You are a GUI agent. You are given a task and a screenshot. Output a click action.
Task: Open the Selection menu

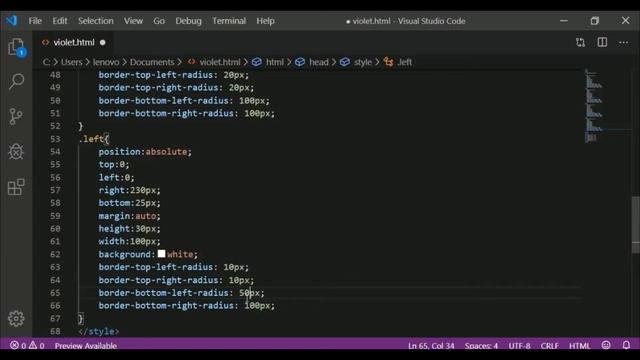tap(96, 21)
